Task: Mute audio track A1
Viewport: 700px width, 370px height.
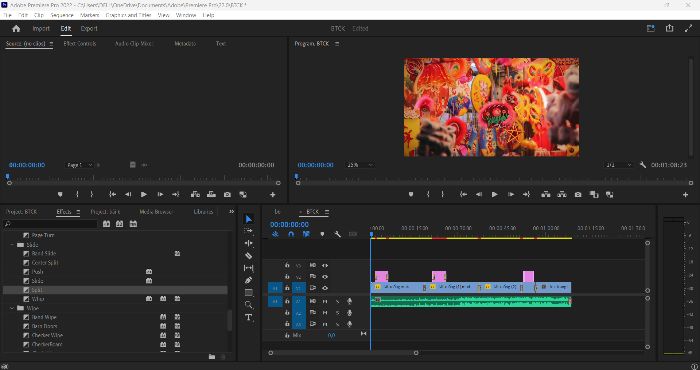Action: pos(325,301)
